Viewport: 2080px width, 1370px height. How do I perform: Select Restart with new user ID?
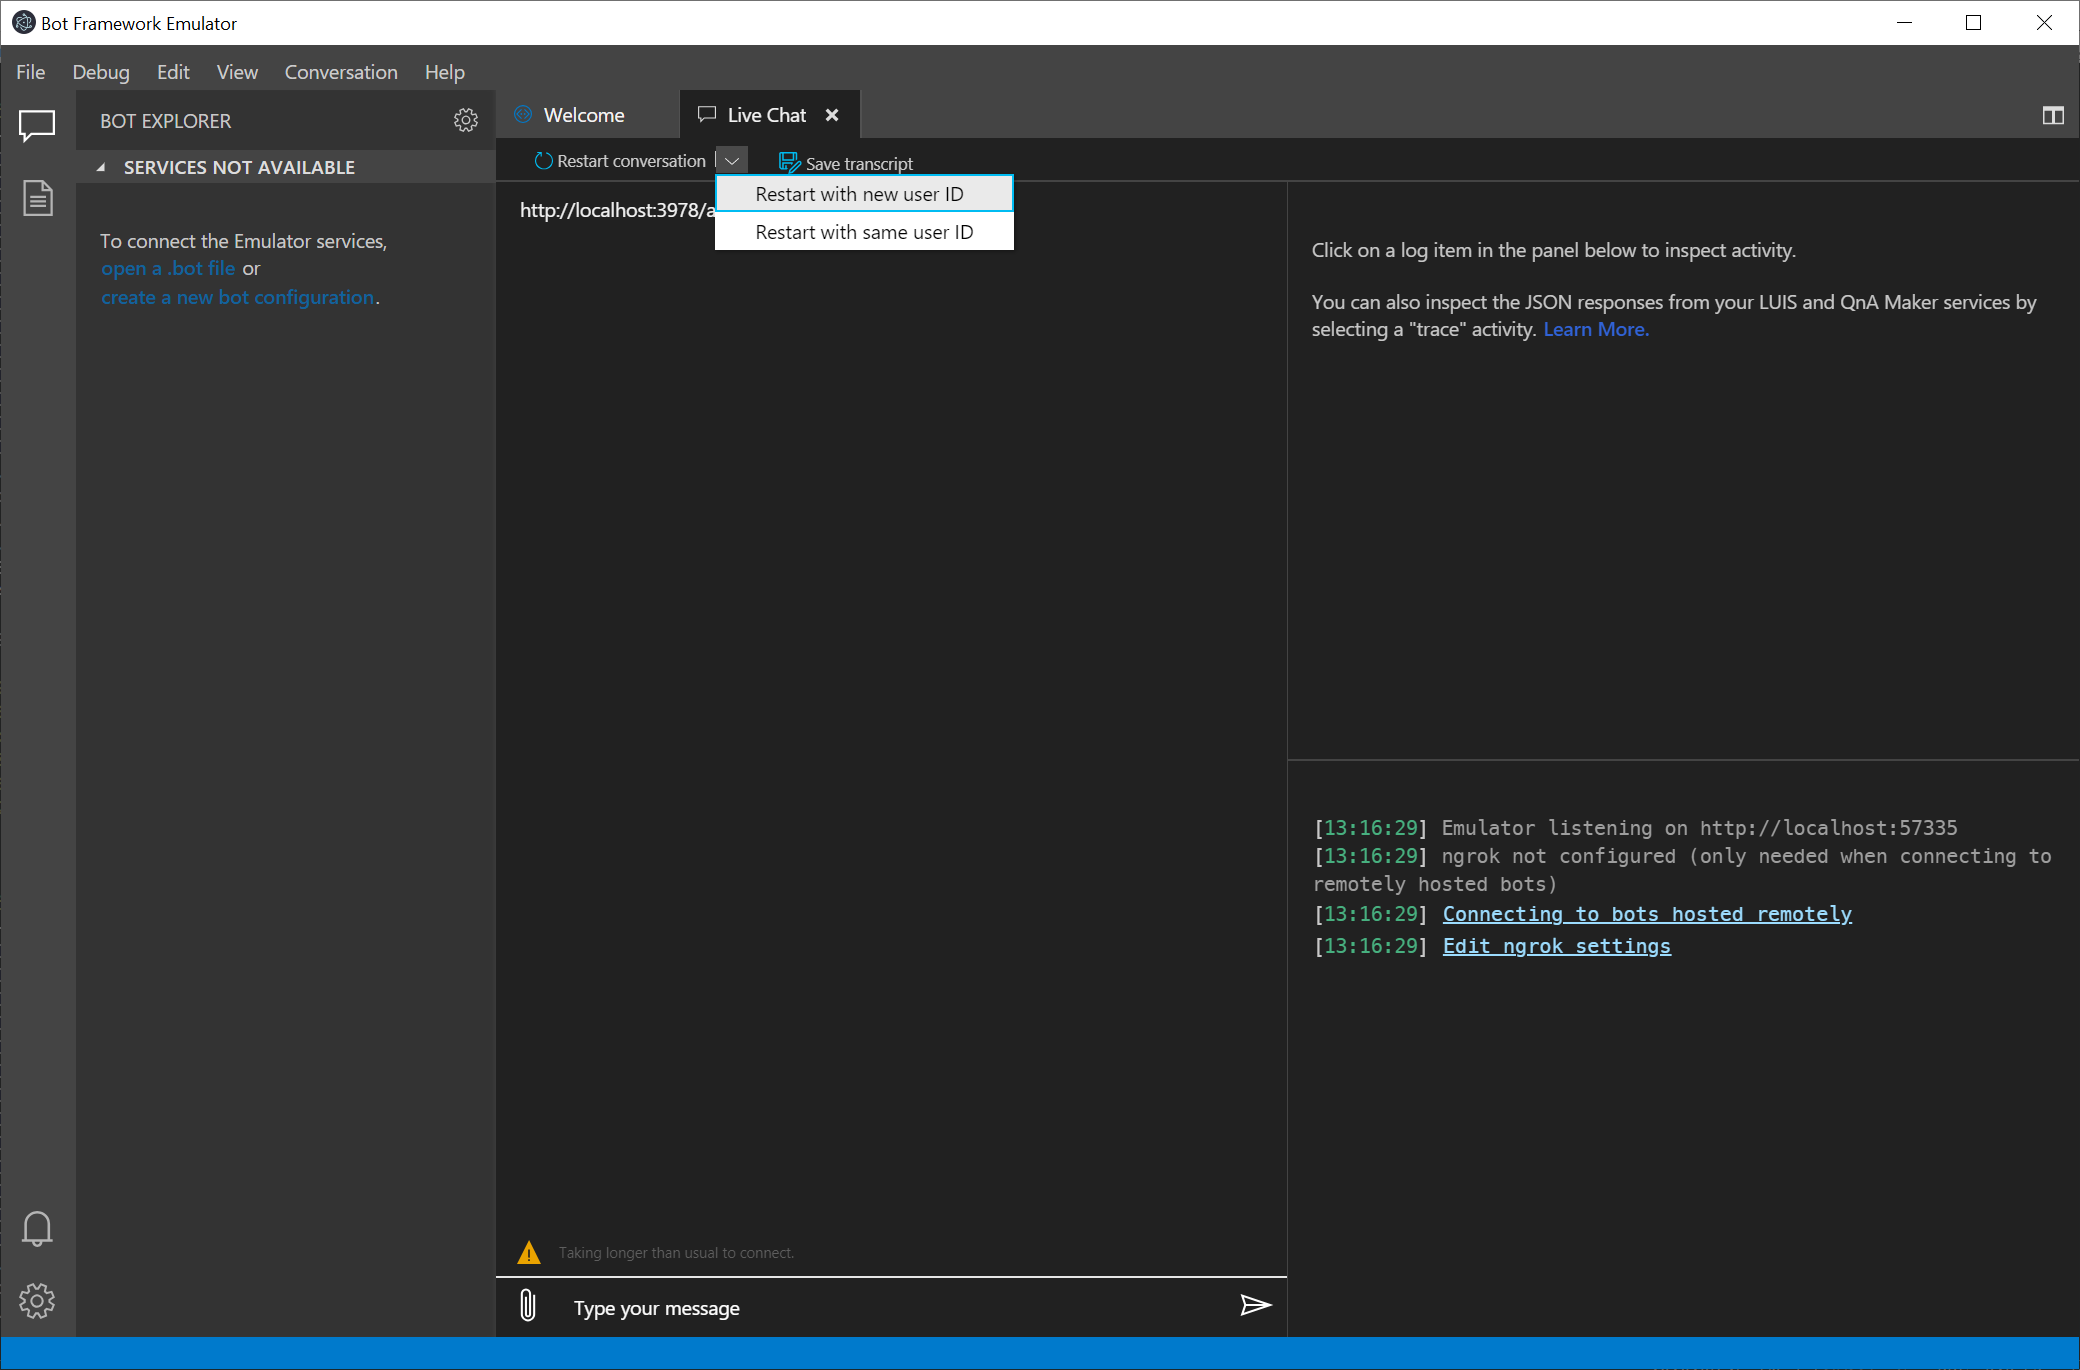coord(864,194)
